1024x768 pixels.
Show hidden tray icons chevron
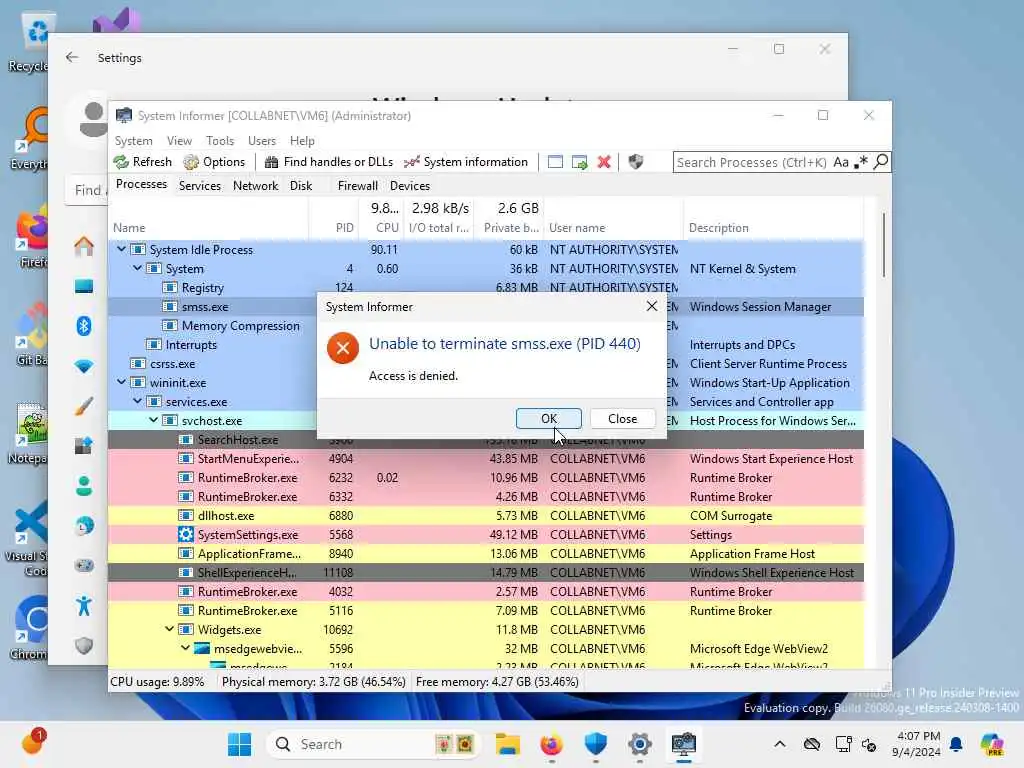(780, 744)
